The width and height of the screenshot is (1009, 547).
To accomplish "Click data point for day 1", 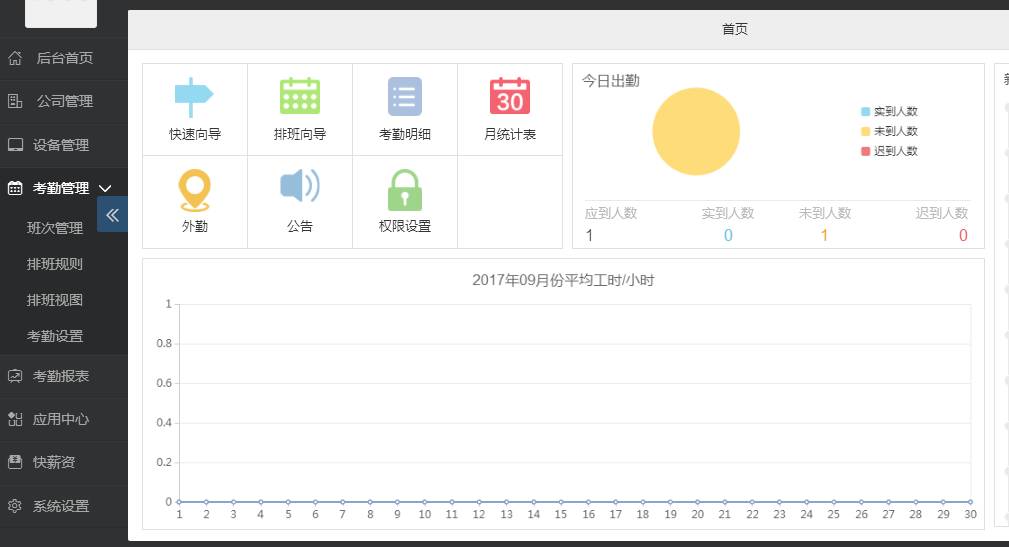I will coord(179,501).
